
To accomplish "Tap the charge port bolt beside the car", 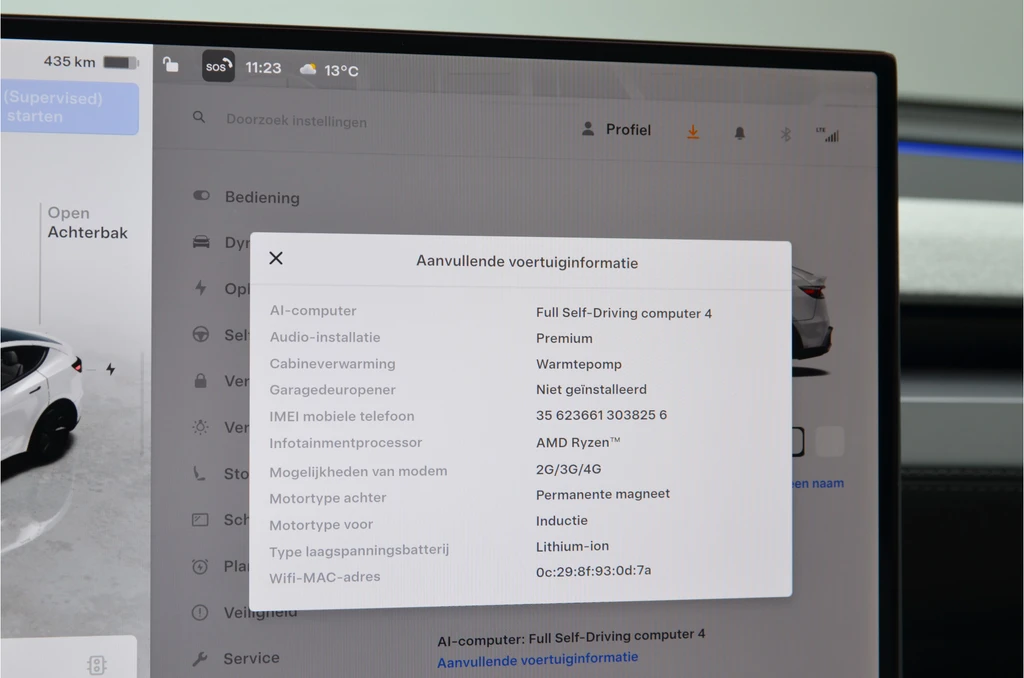I will click(110, 369).
